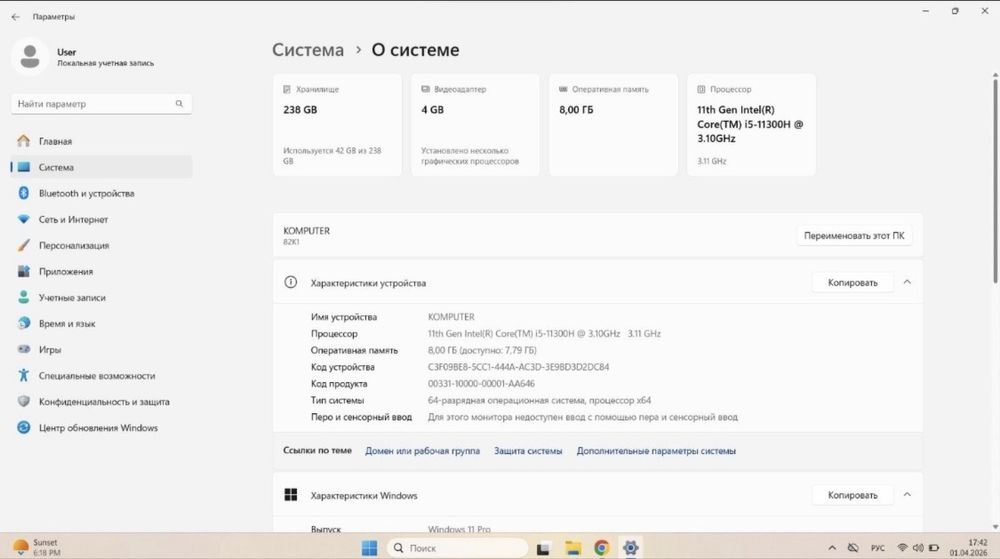Viewport: 1000px width, 559px height.
Task: Open the Хранилище 238 GB card
Action: [x=337, y=125]
